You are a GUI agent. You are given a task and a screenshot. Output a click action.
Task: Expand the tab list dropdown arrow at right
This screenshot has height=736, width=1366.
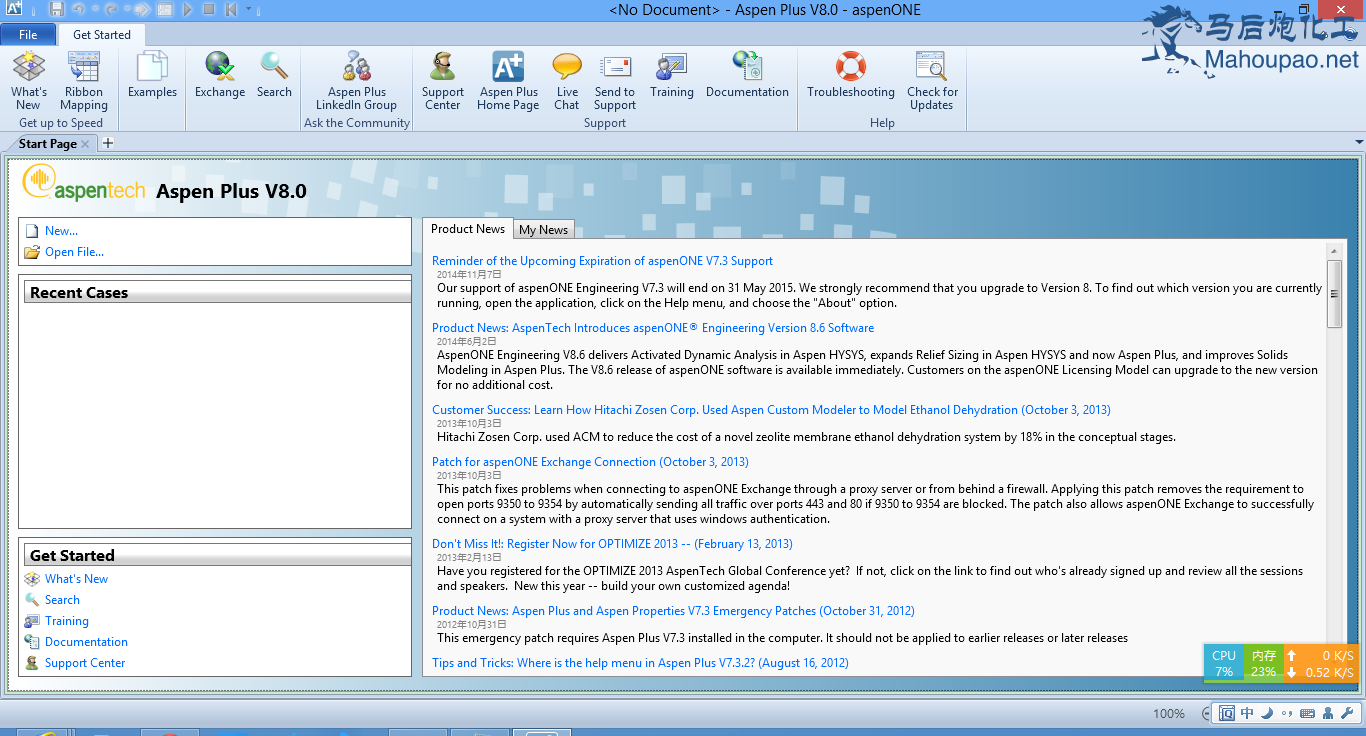tap(1359, 143)
